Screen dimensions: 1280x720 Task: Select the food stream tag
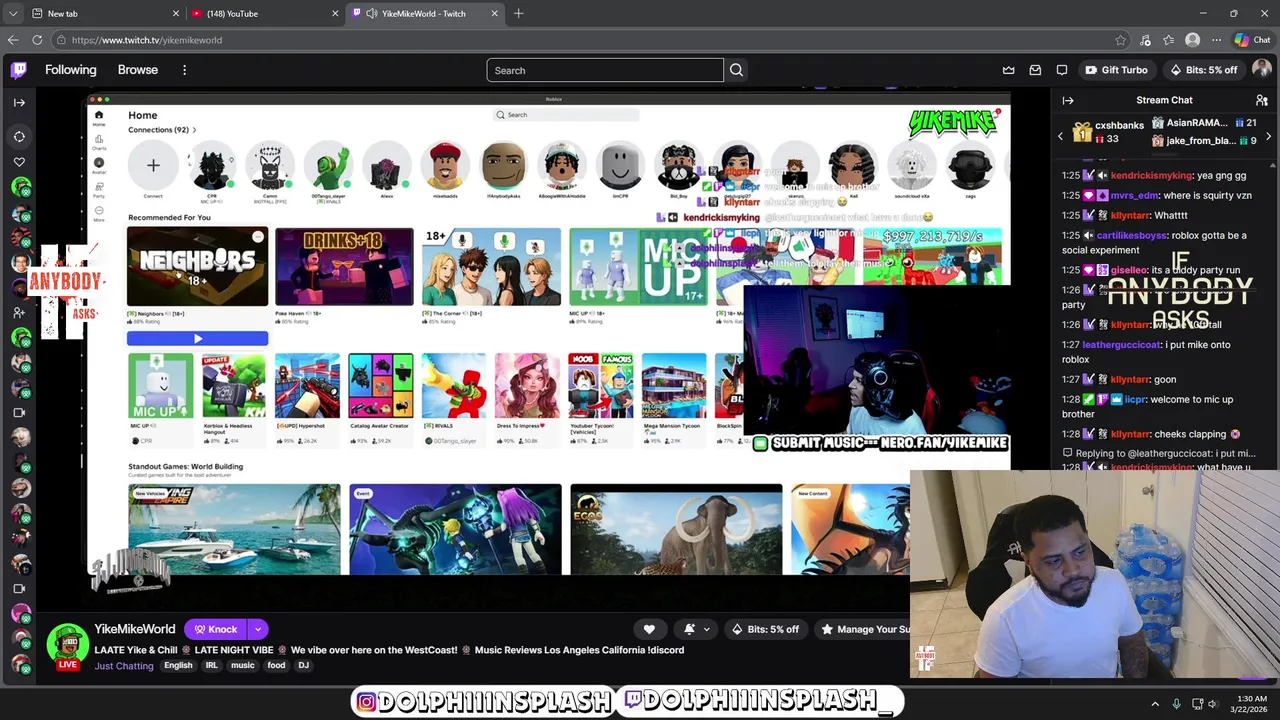[x=276, y=666]
